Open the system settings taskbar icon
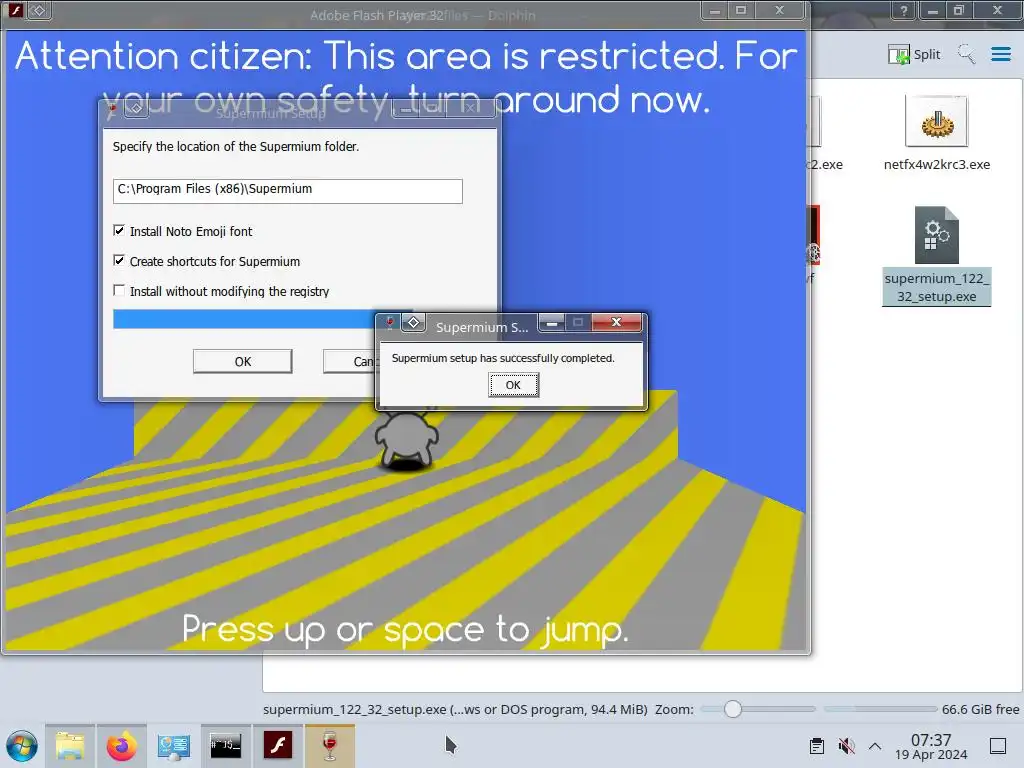The height and width of the screenshot is (768, 1024). click(174, 746)
